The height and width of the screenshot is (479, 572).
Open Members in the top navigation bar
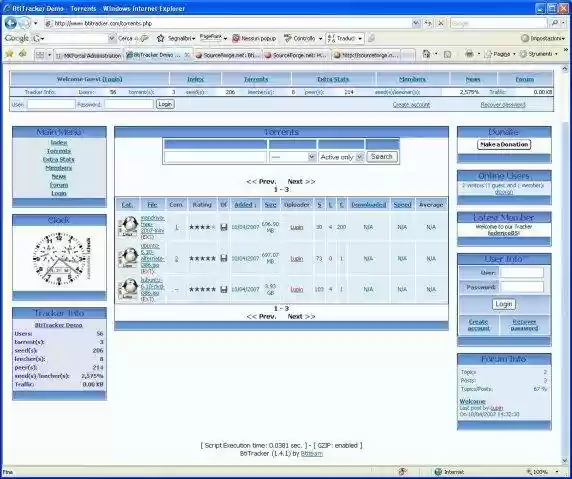click(x=412, y=79)
